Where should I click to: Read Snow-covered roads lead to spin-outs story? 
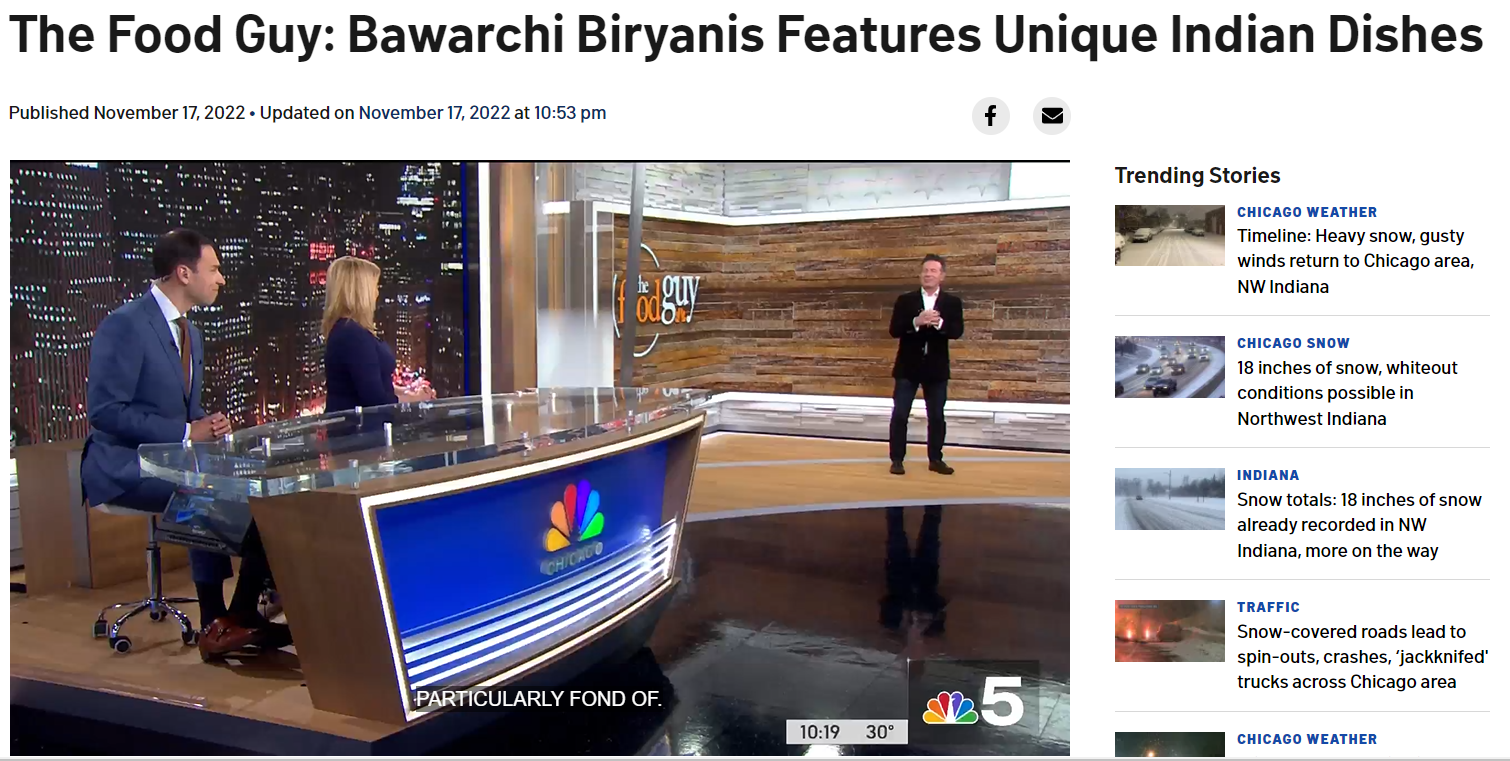tap(1363, 657)
